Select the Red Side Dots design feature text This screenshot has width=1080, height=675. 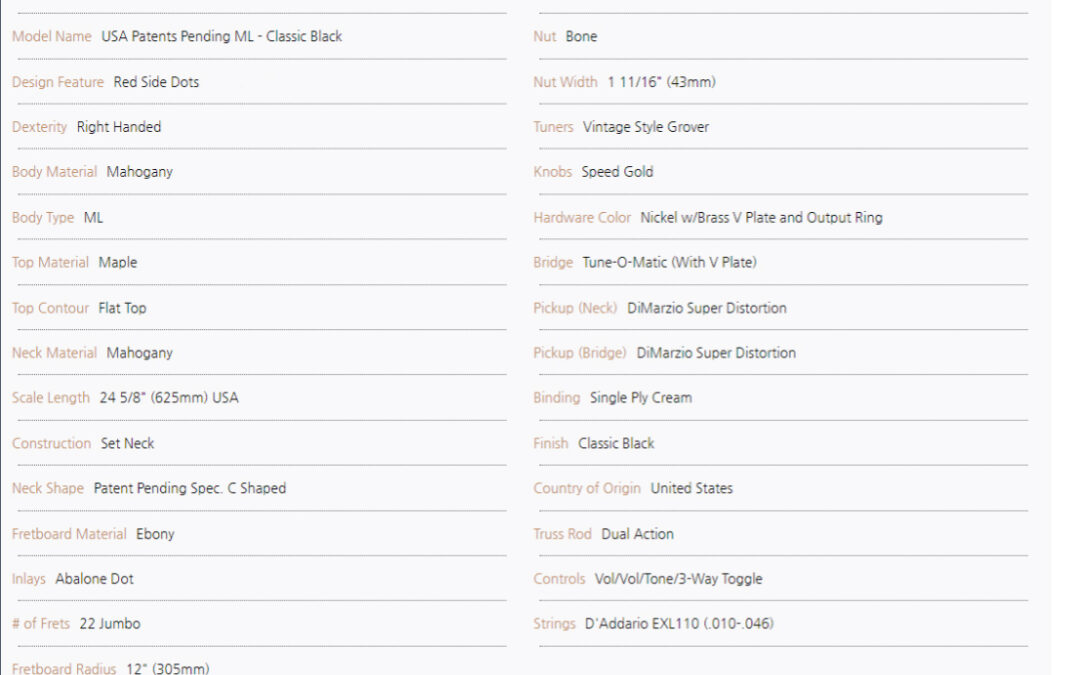tap(156, 82)
